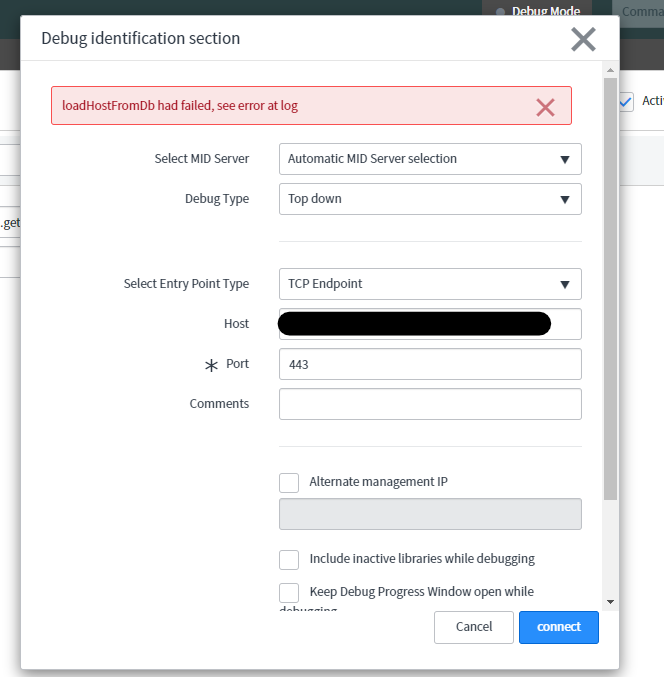Close the Debug identification section dialog
Viewport: 664px width, 677px height.
tap(583, 39)
